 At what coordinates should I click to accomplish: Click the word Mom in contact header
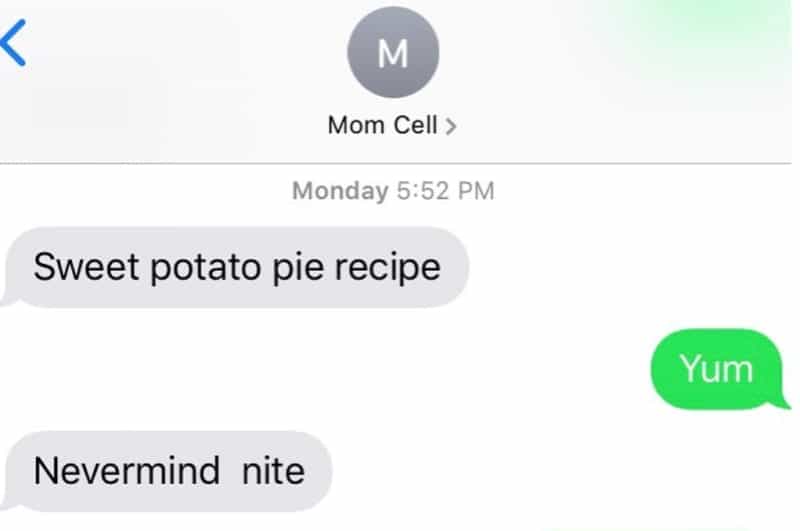(x=357, y=125)
